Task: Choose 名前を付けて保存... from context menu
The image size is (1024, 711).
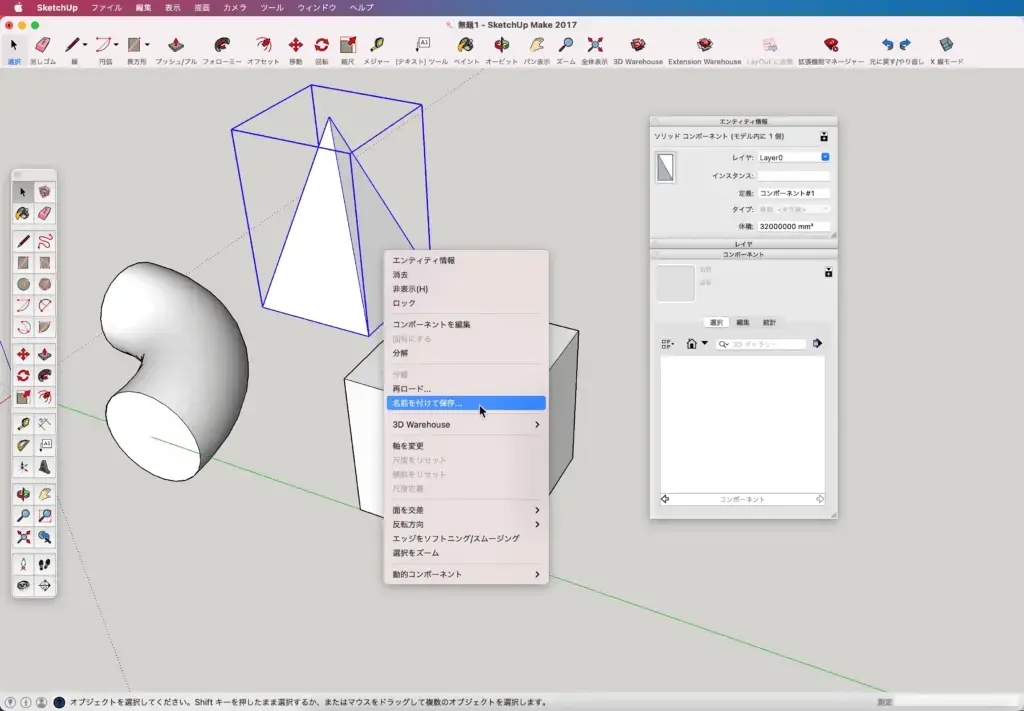Action: click(466, 403)
